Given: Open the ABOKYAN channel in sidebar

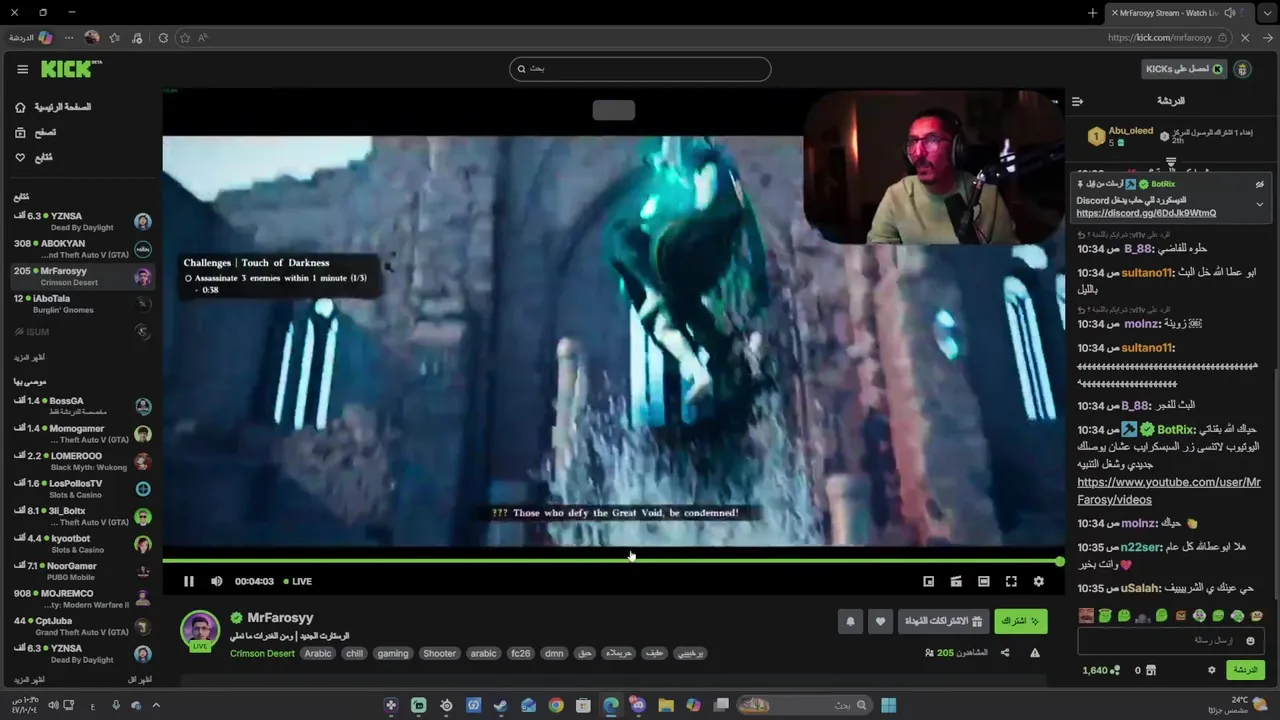Looking at the screenshot, I should (82, 248).
